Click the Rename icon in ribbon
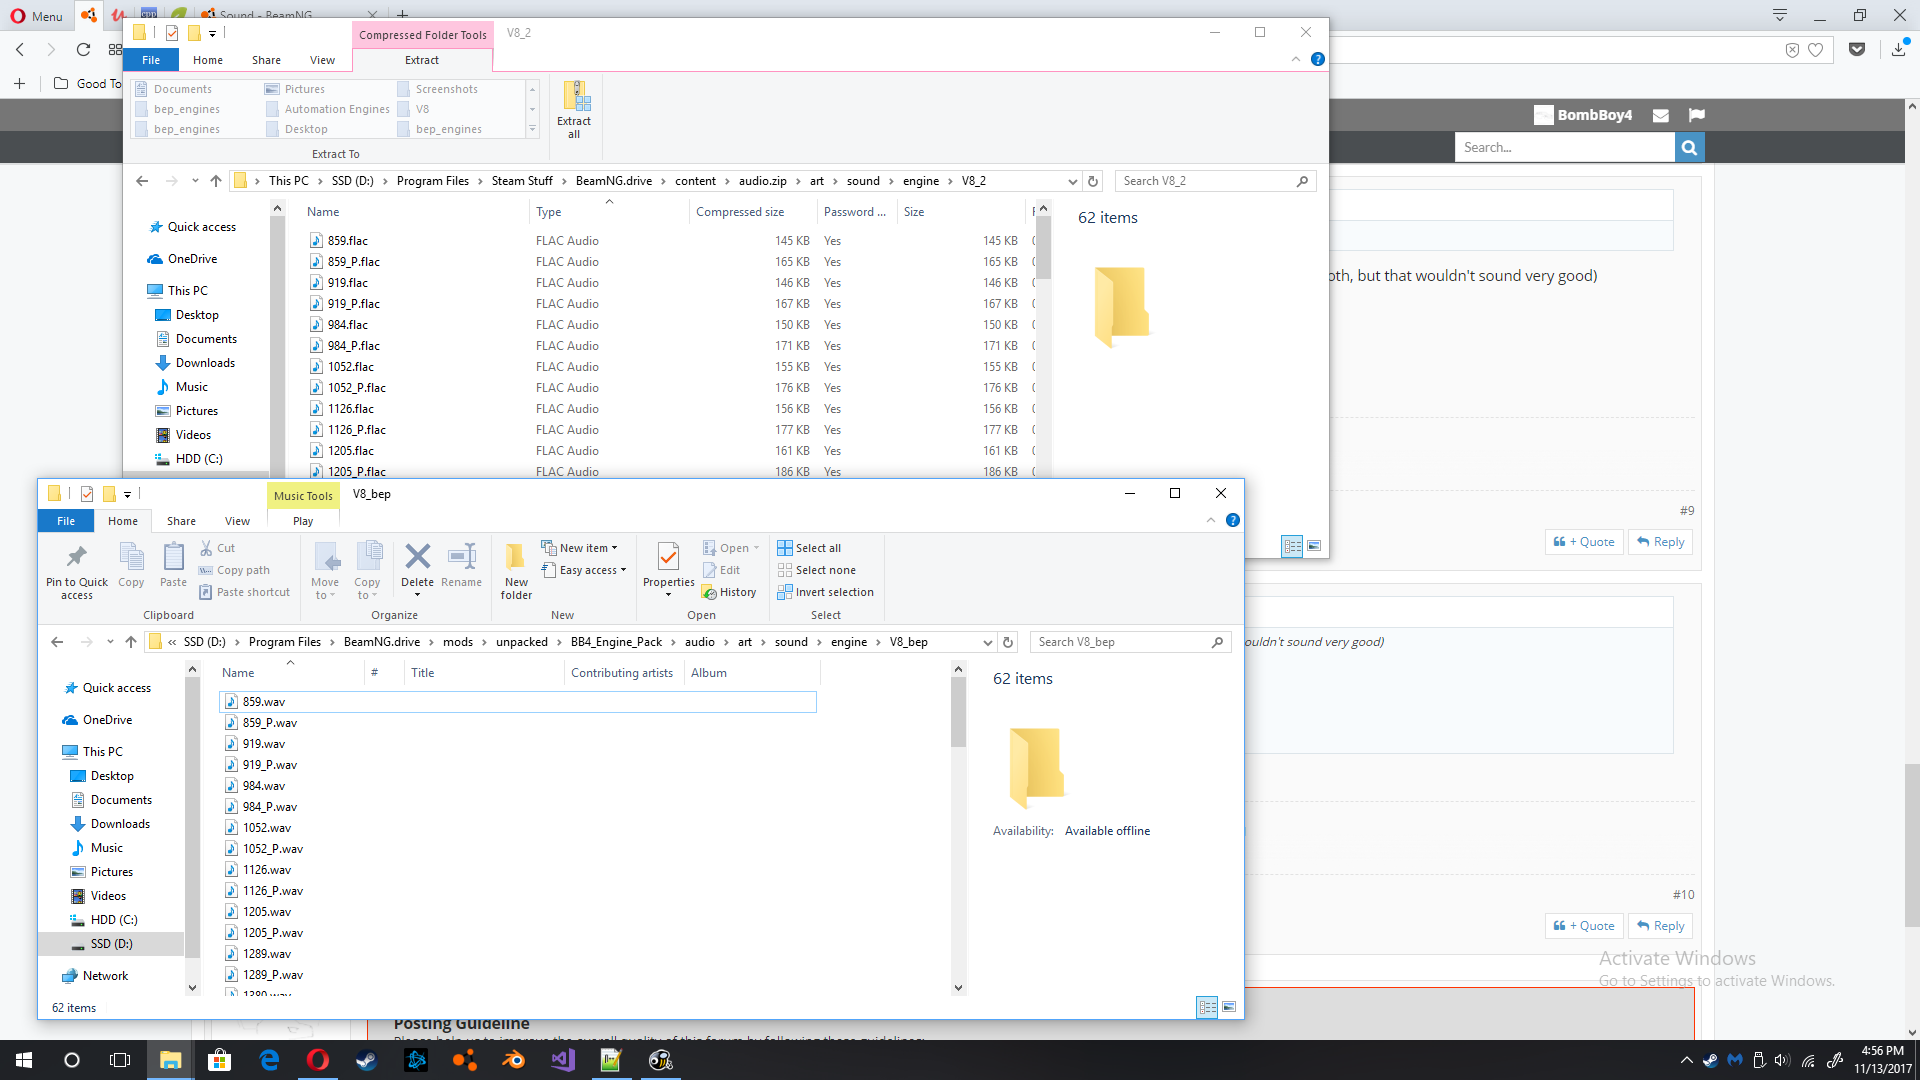 461,565
